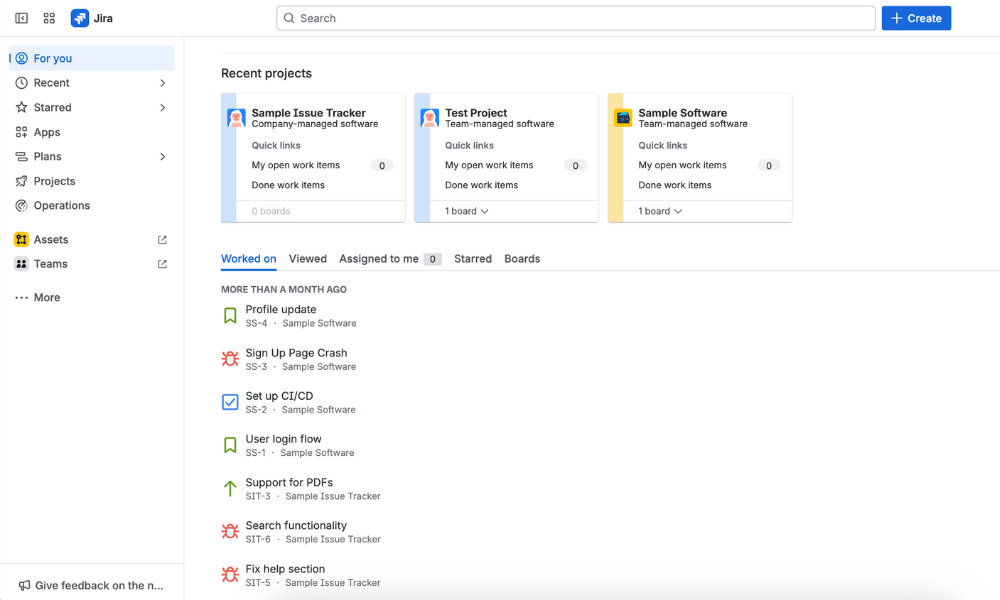Screen dimensions: 1000x600
Task: Click the bug icon for Sign Up Page Crash
Action: click(x=230, y=359)
